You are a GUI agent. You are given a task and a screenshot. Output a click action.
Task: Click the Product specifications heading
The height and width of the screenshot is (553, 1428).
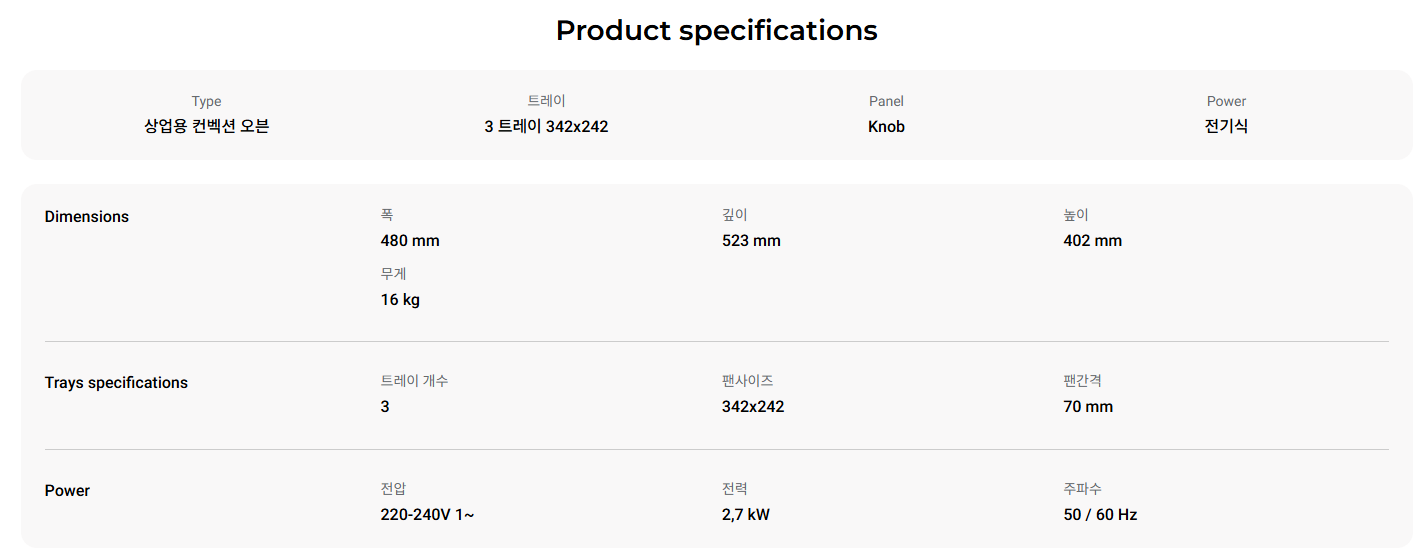point(716,31)
